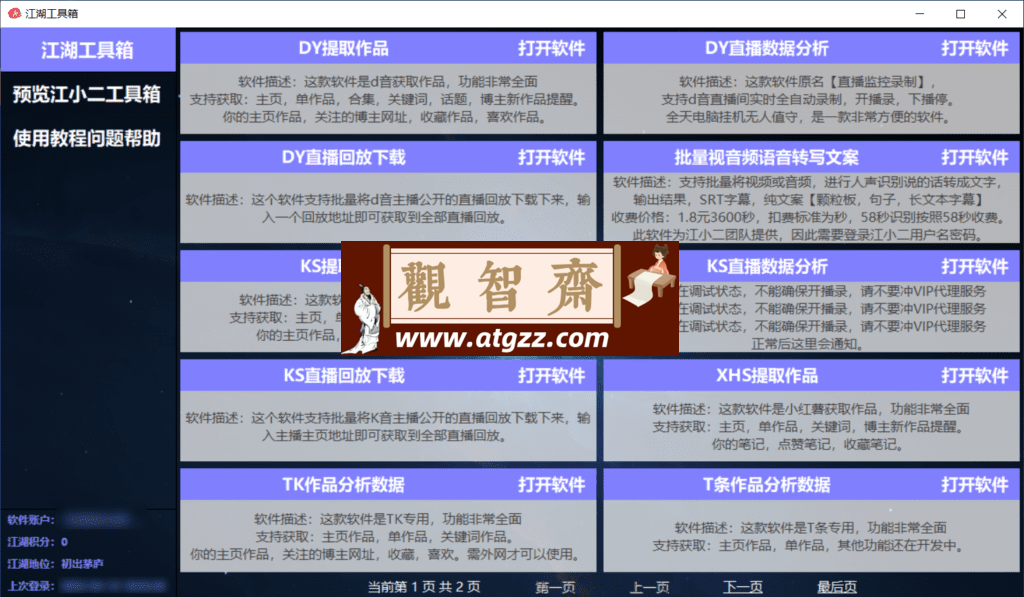Click the 批量视音频语音转写文案 title
1024x597 pixels.
pos(767,157)
